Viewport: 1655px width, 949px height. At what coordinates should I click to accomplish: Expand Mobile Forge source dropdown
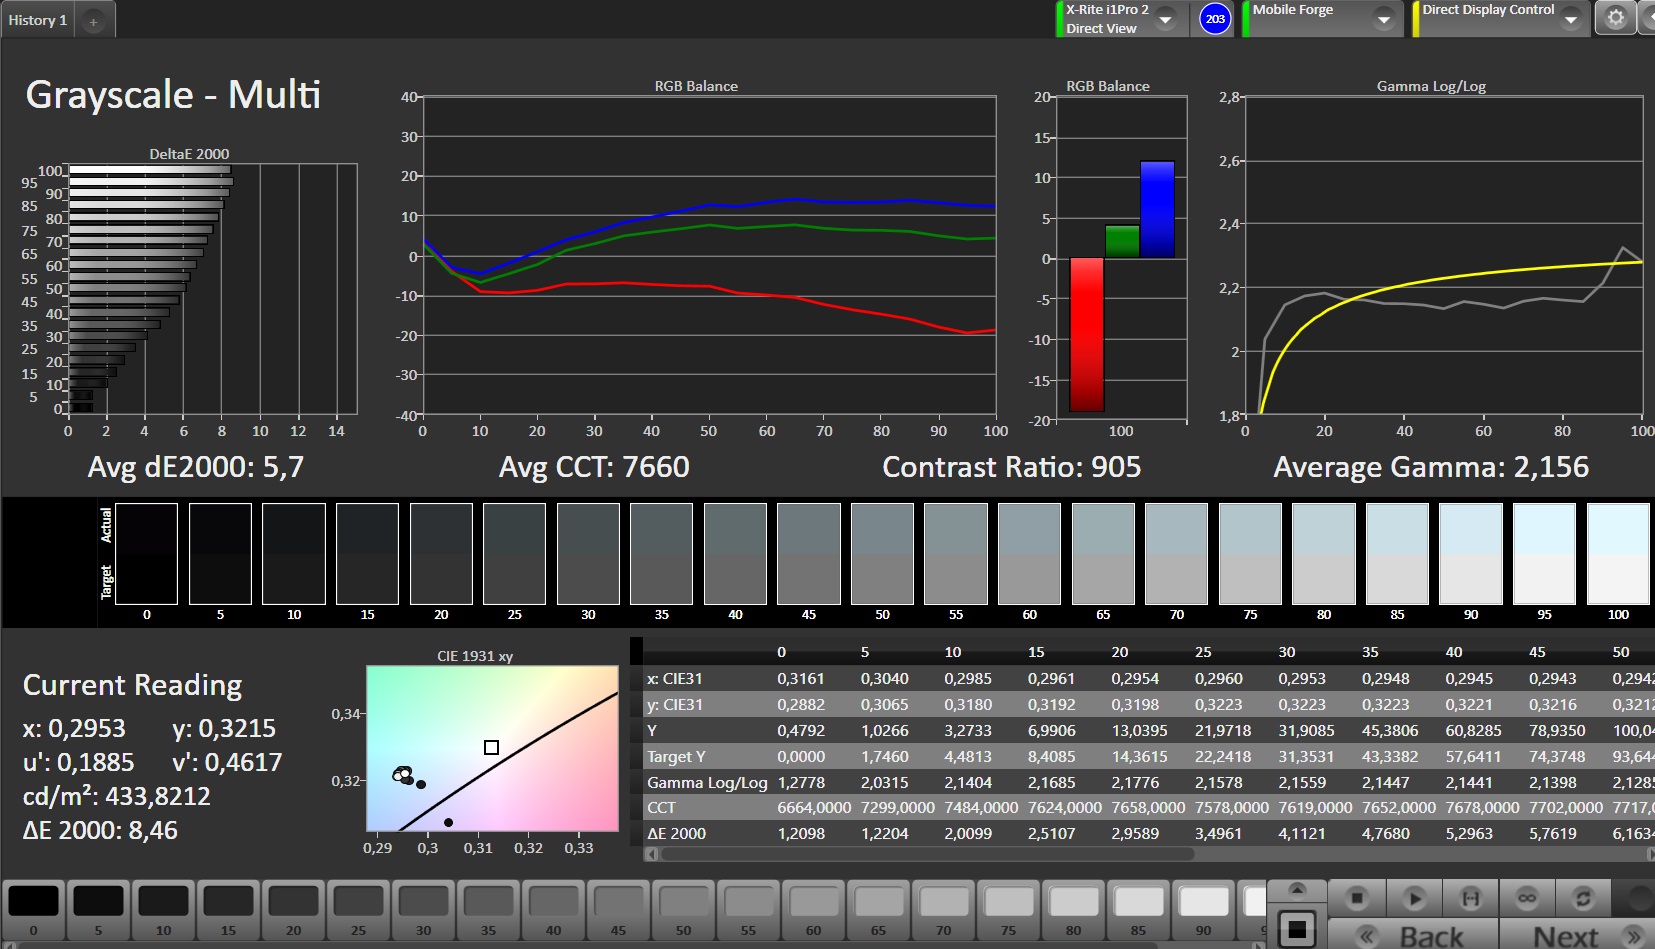pyautogui.click(x=1384, y=19)
